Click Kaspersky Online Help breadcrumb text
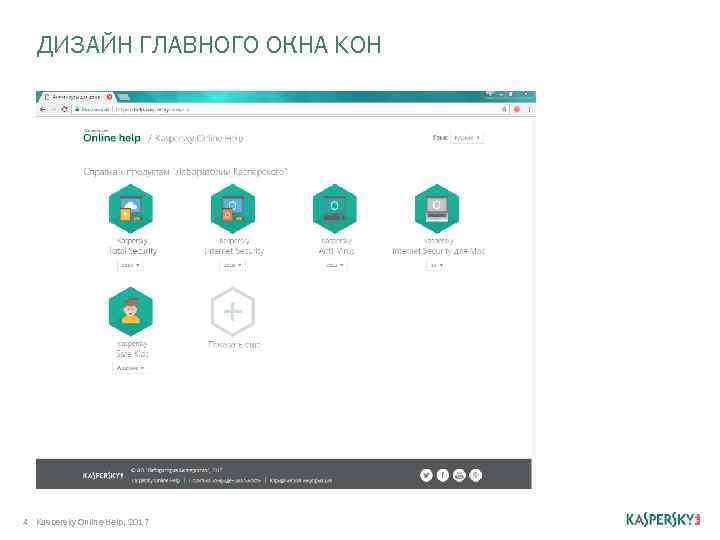 coord(200,138)
